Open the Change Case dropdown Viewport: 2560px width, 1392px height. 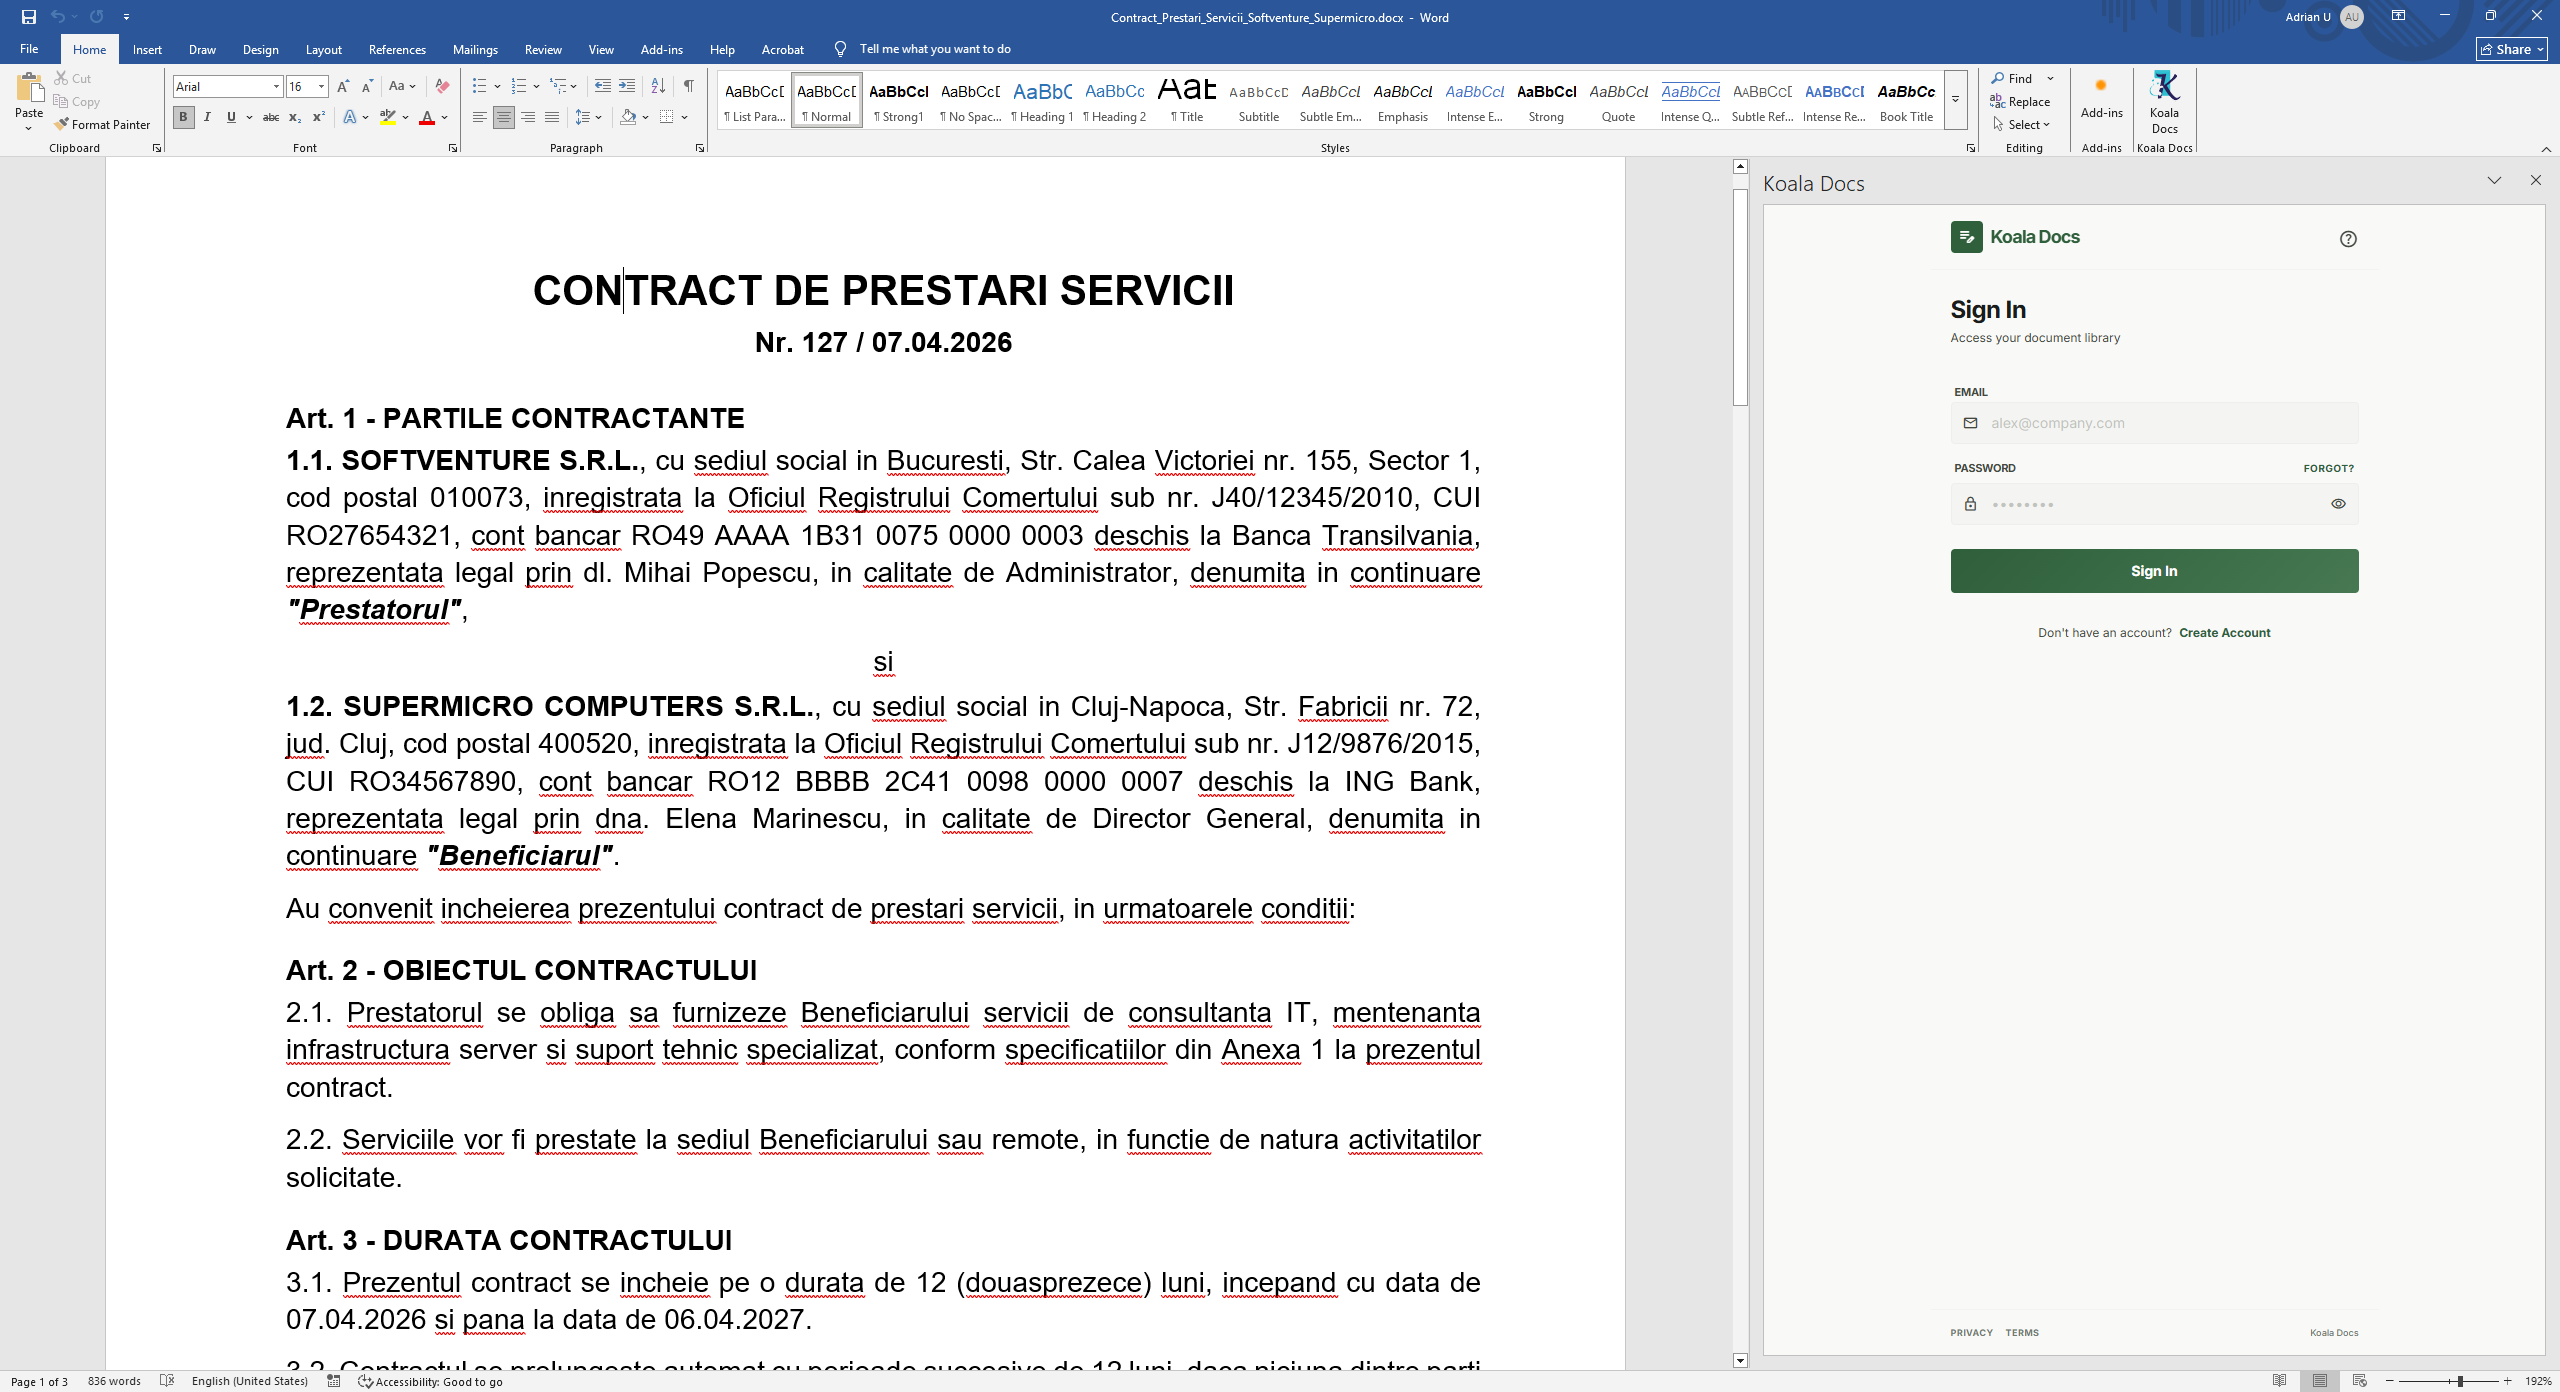[402, 87]
